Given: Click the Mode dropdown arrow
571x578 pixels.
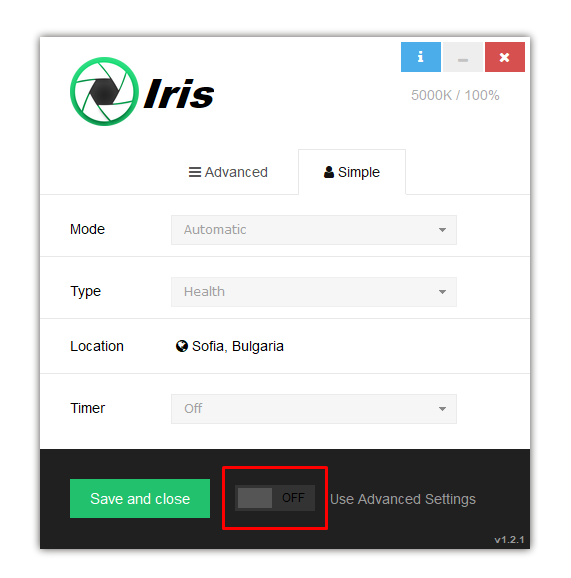Looking at the screenshot, I should click(x=442, y=230).
